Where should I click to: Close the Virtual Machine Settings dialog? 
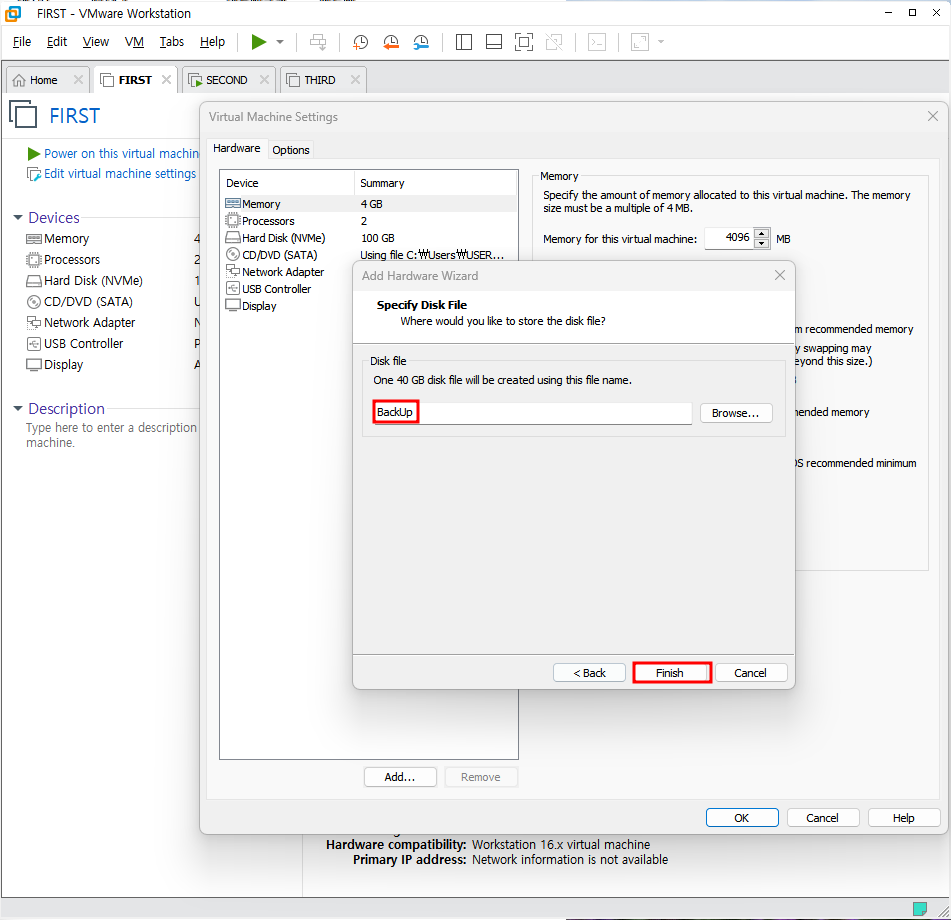[x=933, y=116]
